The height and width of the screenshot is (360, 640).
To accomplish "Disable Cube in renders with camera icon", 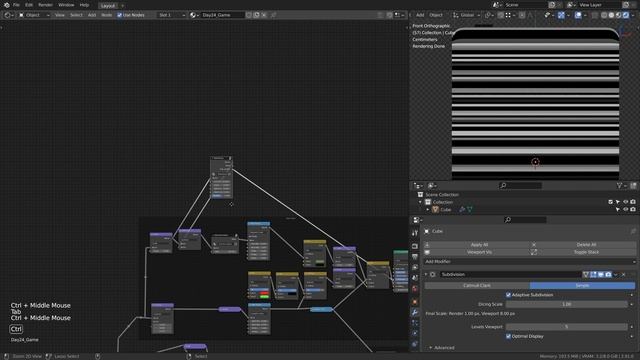I will [x=633, y=210].
